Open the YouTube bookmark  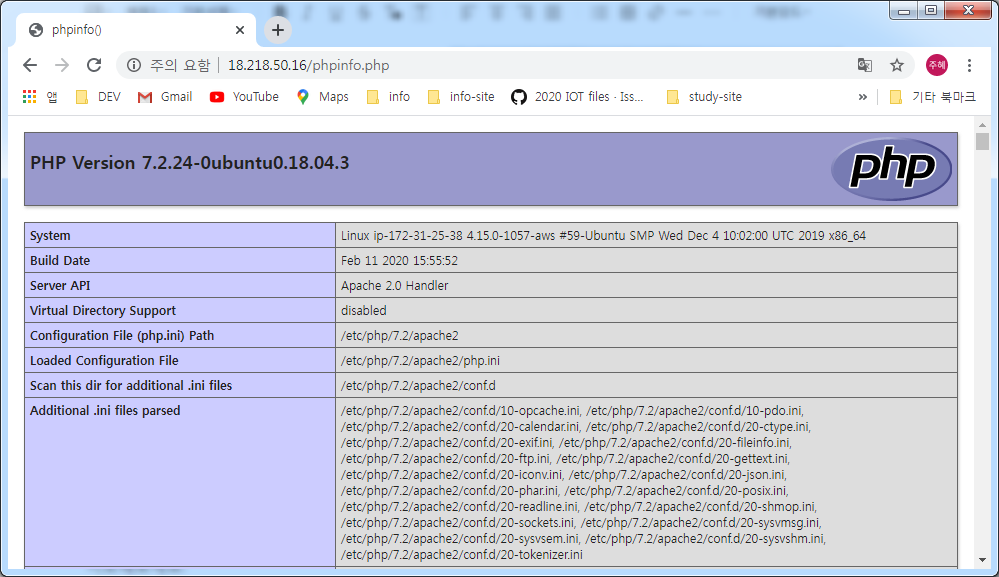(245, 97)
